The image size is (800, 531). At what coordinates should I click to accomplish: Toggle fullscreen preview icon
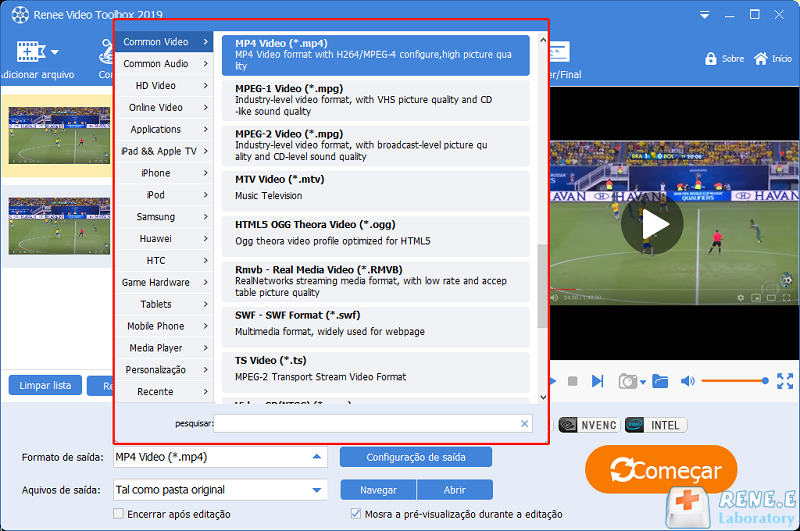point(785,381)
